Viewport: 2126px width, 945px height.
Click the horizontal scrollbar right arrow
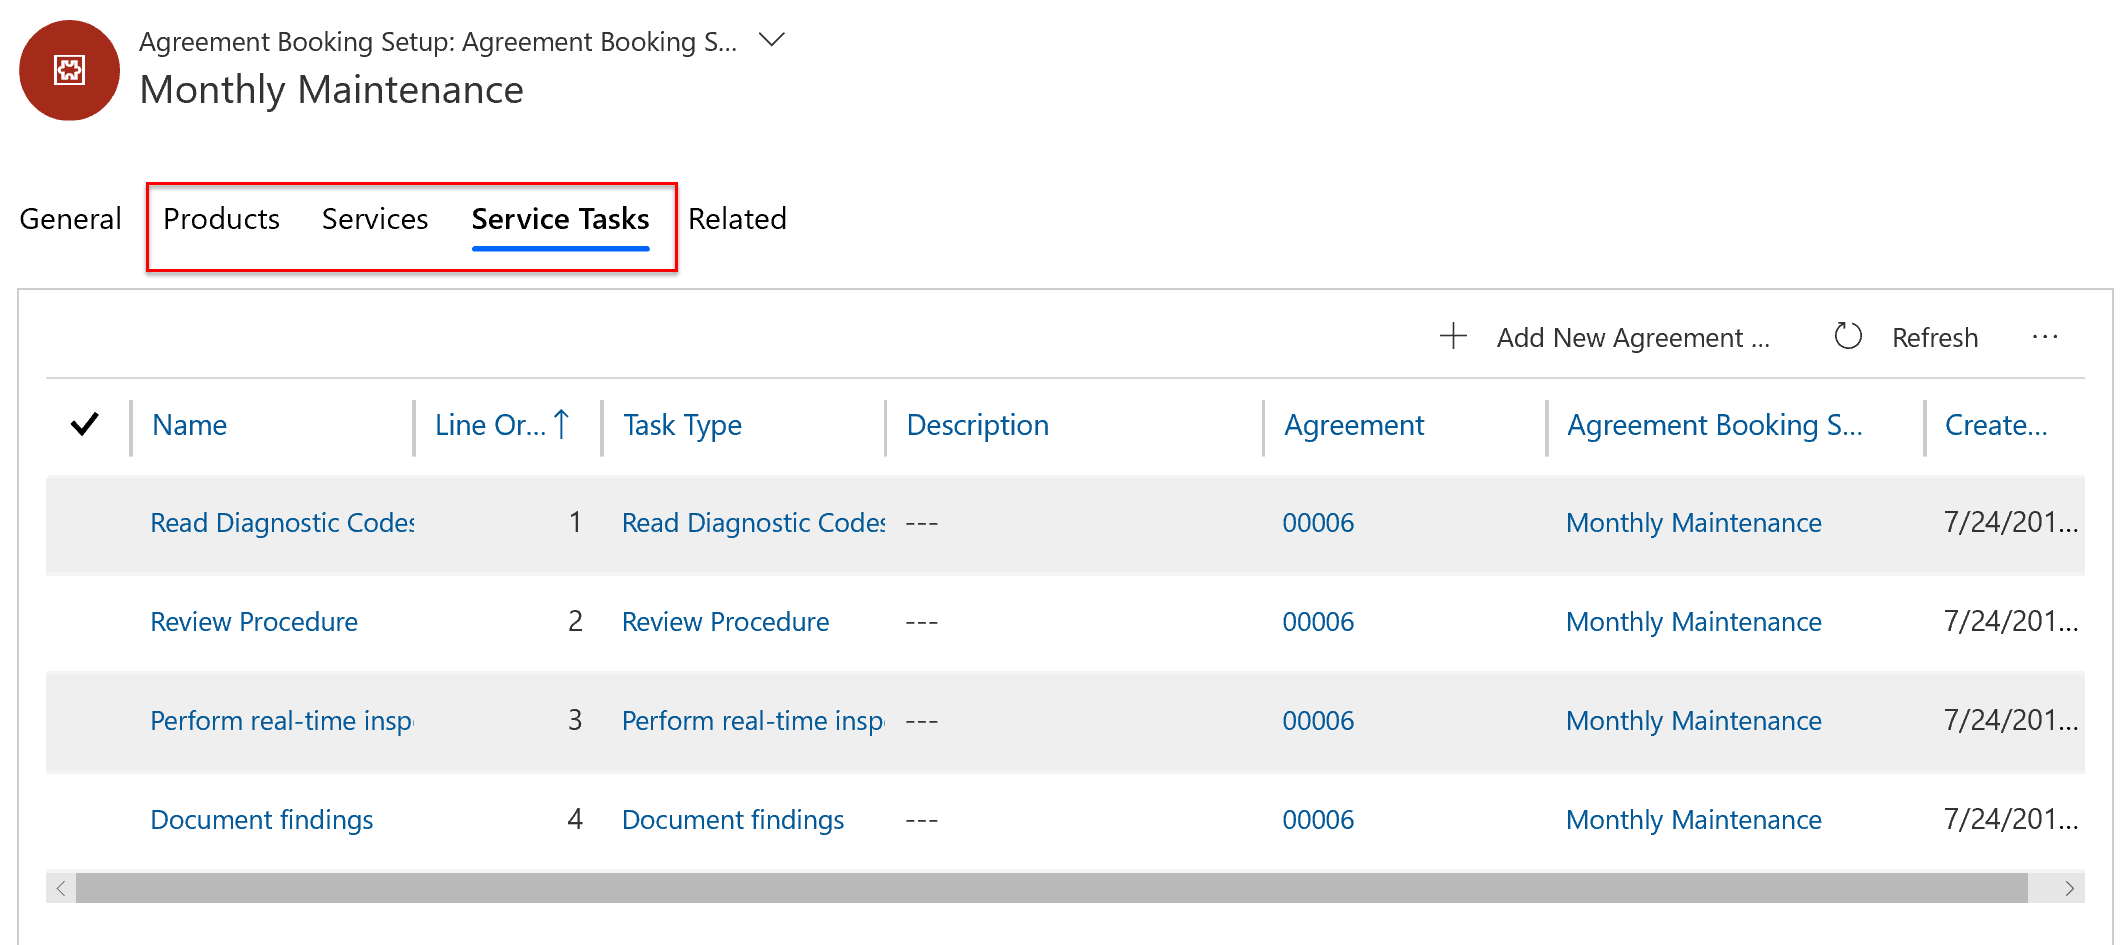[2069, 888]
